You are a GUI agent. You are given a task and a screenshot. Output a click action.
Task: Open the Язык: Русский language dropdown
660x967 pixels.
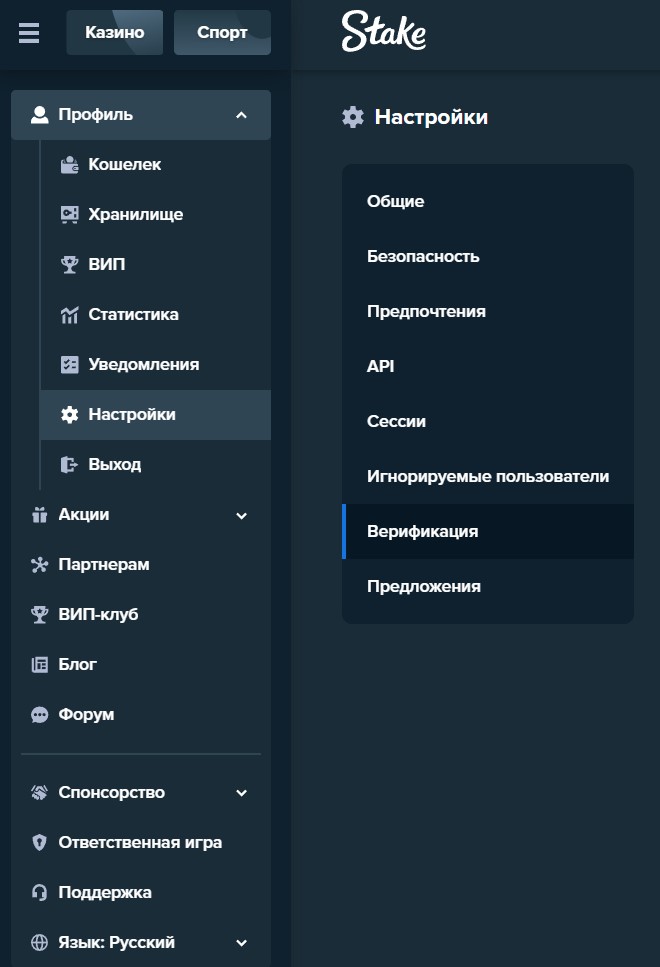click(240, 942)
